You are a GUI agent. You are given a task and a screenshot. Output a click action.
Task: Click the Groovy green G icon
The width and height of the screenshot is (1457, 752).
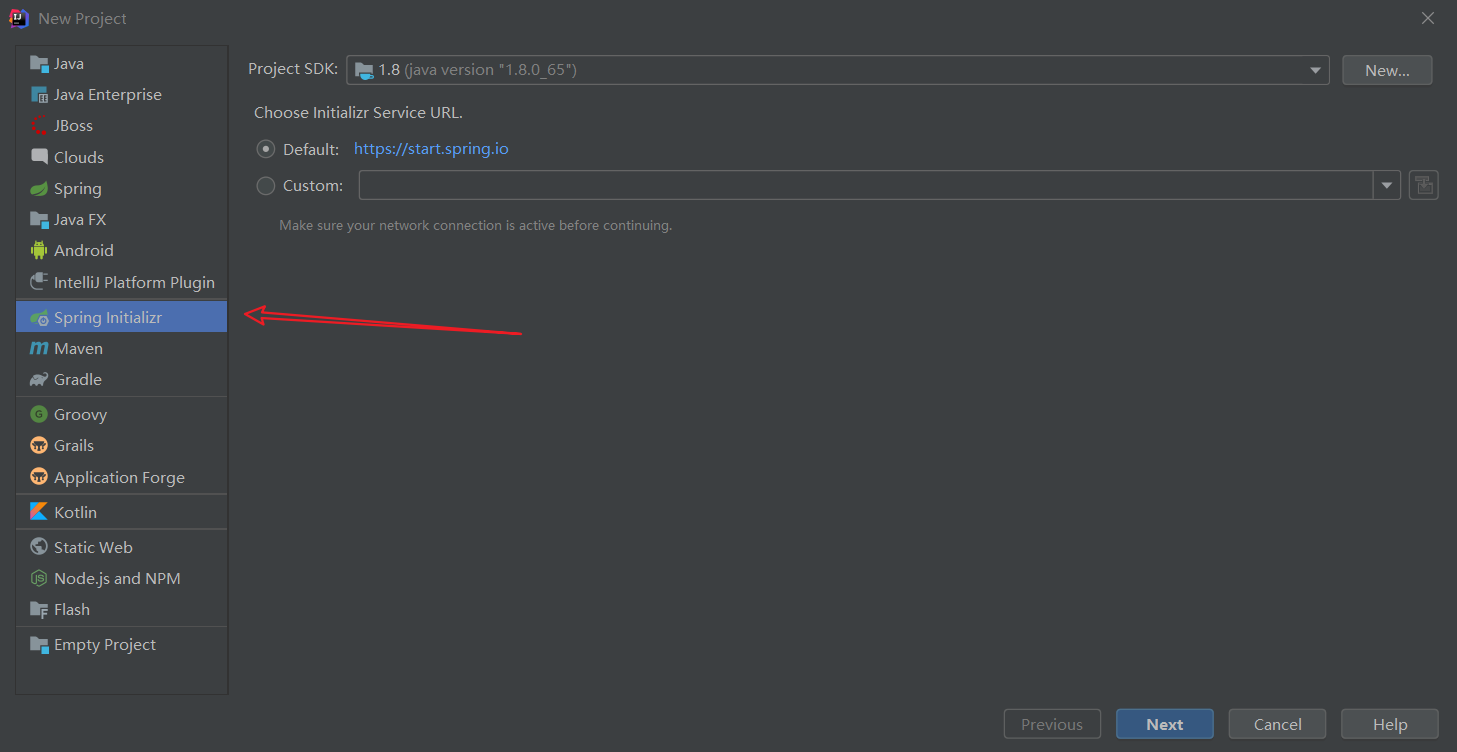[39, 414]
